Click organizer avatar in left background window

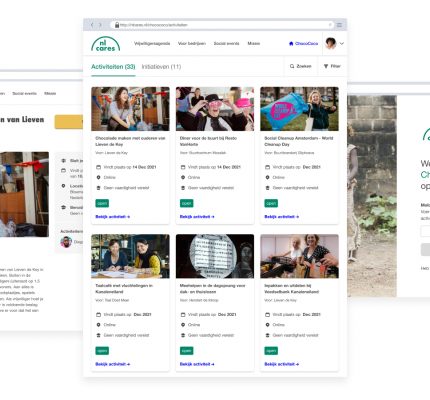click(x=66, y=242)
